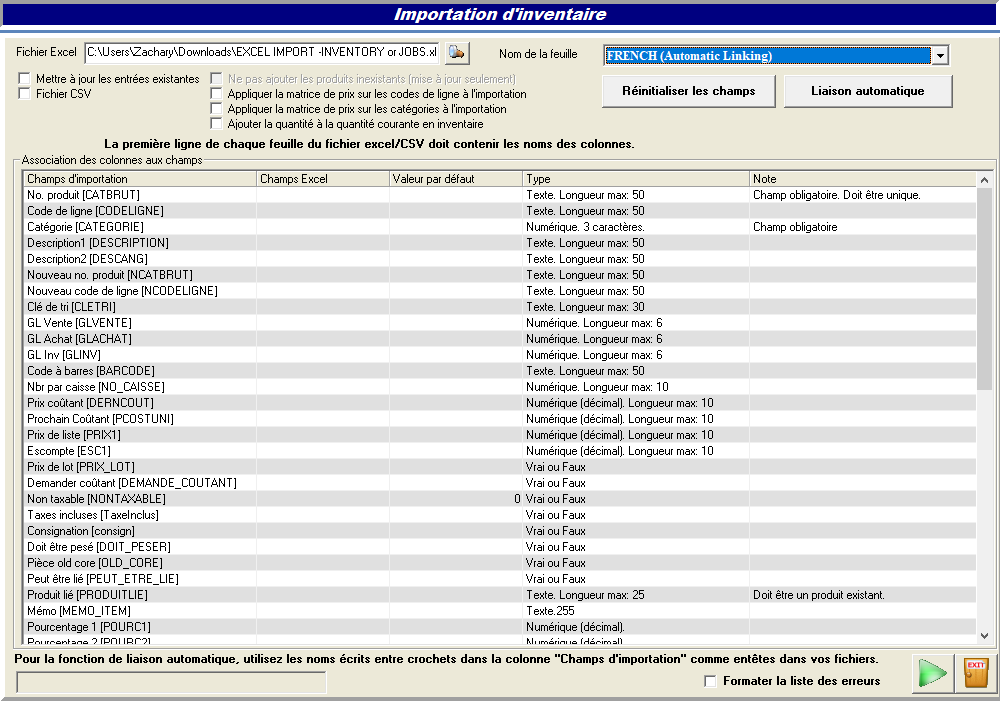Select row 'Prix de lot [PRIX_LOT]'

[499, 467]
